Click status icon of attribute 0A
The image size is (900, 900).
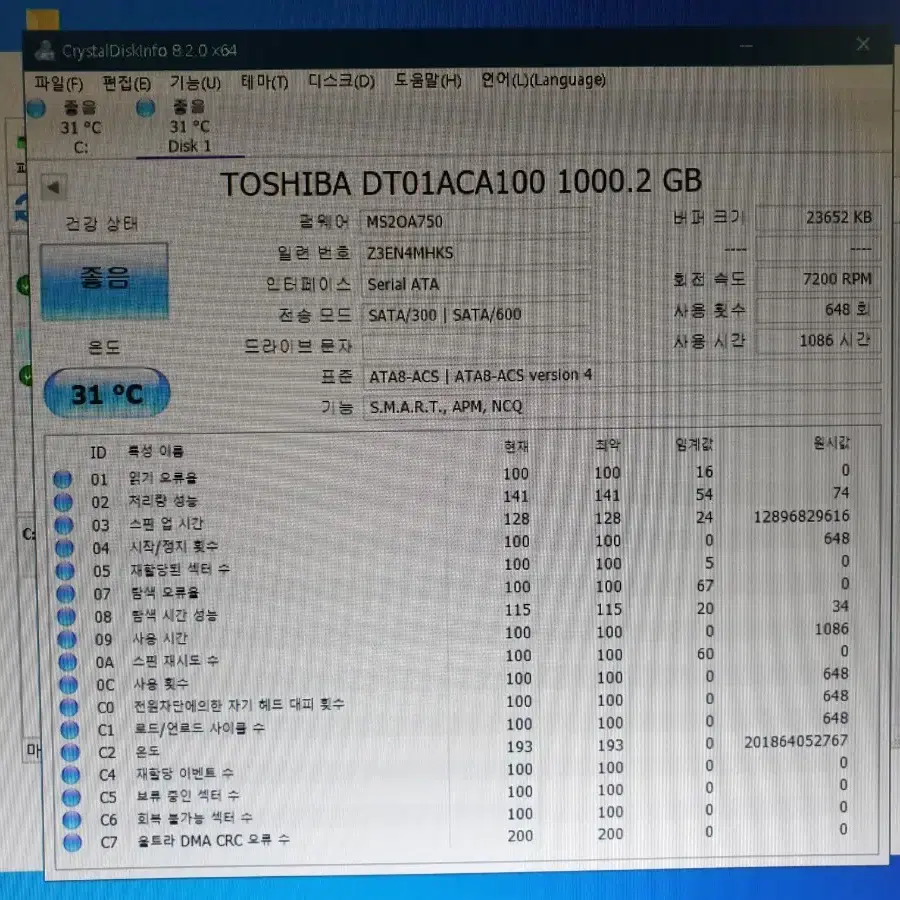coord(67,662)
